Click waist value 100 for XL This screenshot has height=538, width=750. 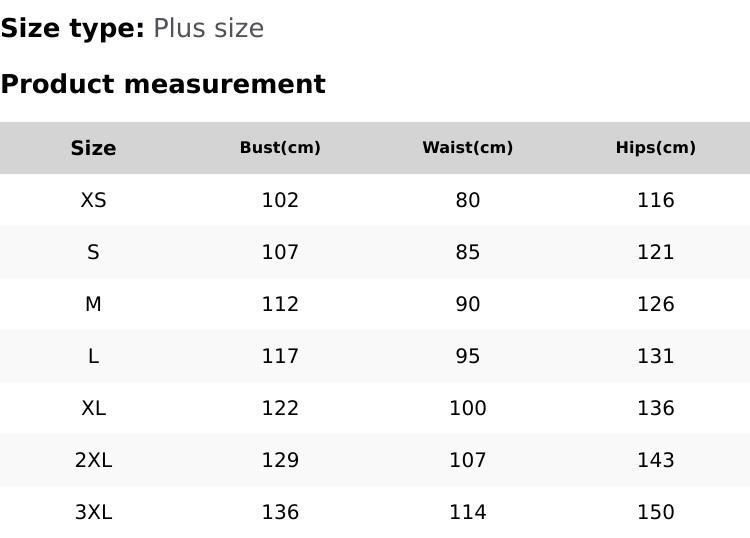(x=467, y=408)
